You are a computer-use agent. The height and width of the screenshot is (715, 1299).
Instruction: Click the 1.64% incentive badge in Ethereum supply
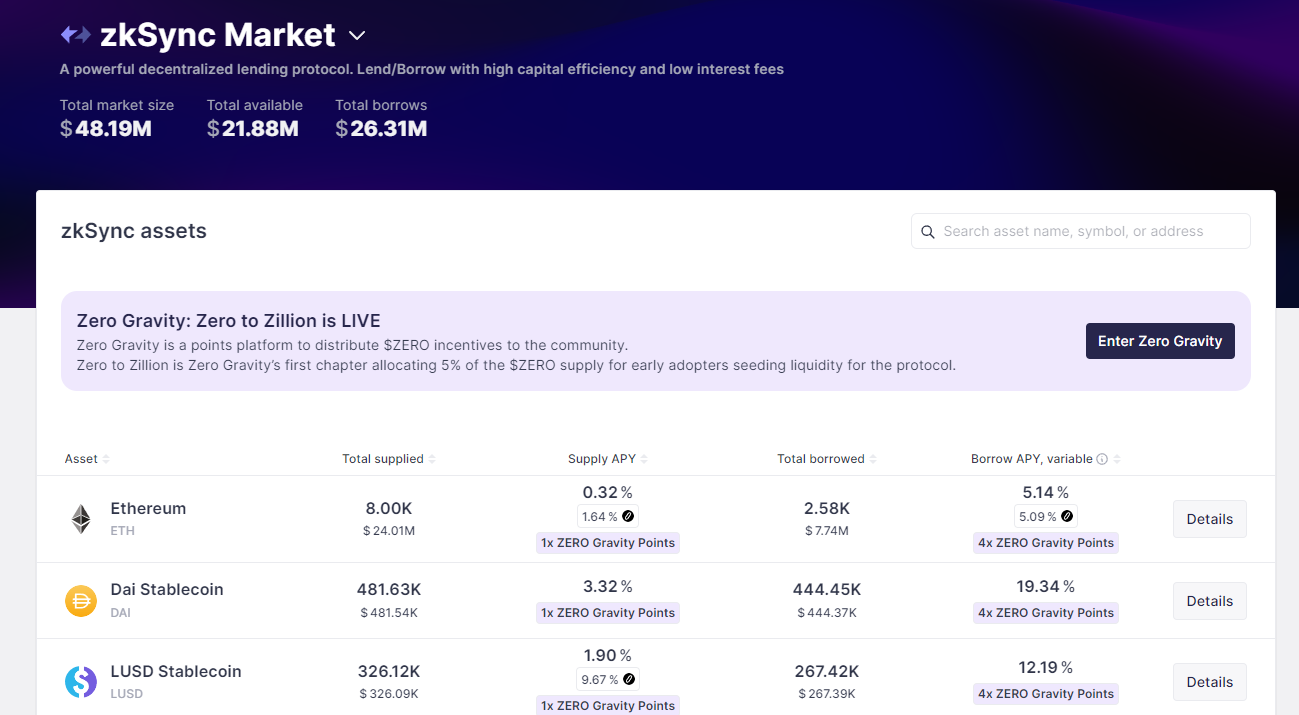coord(608,517)
